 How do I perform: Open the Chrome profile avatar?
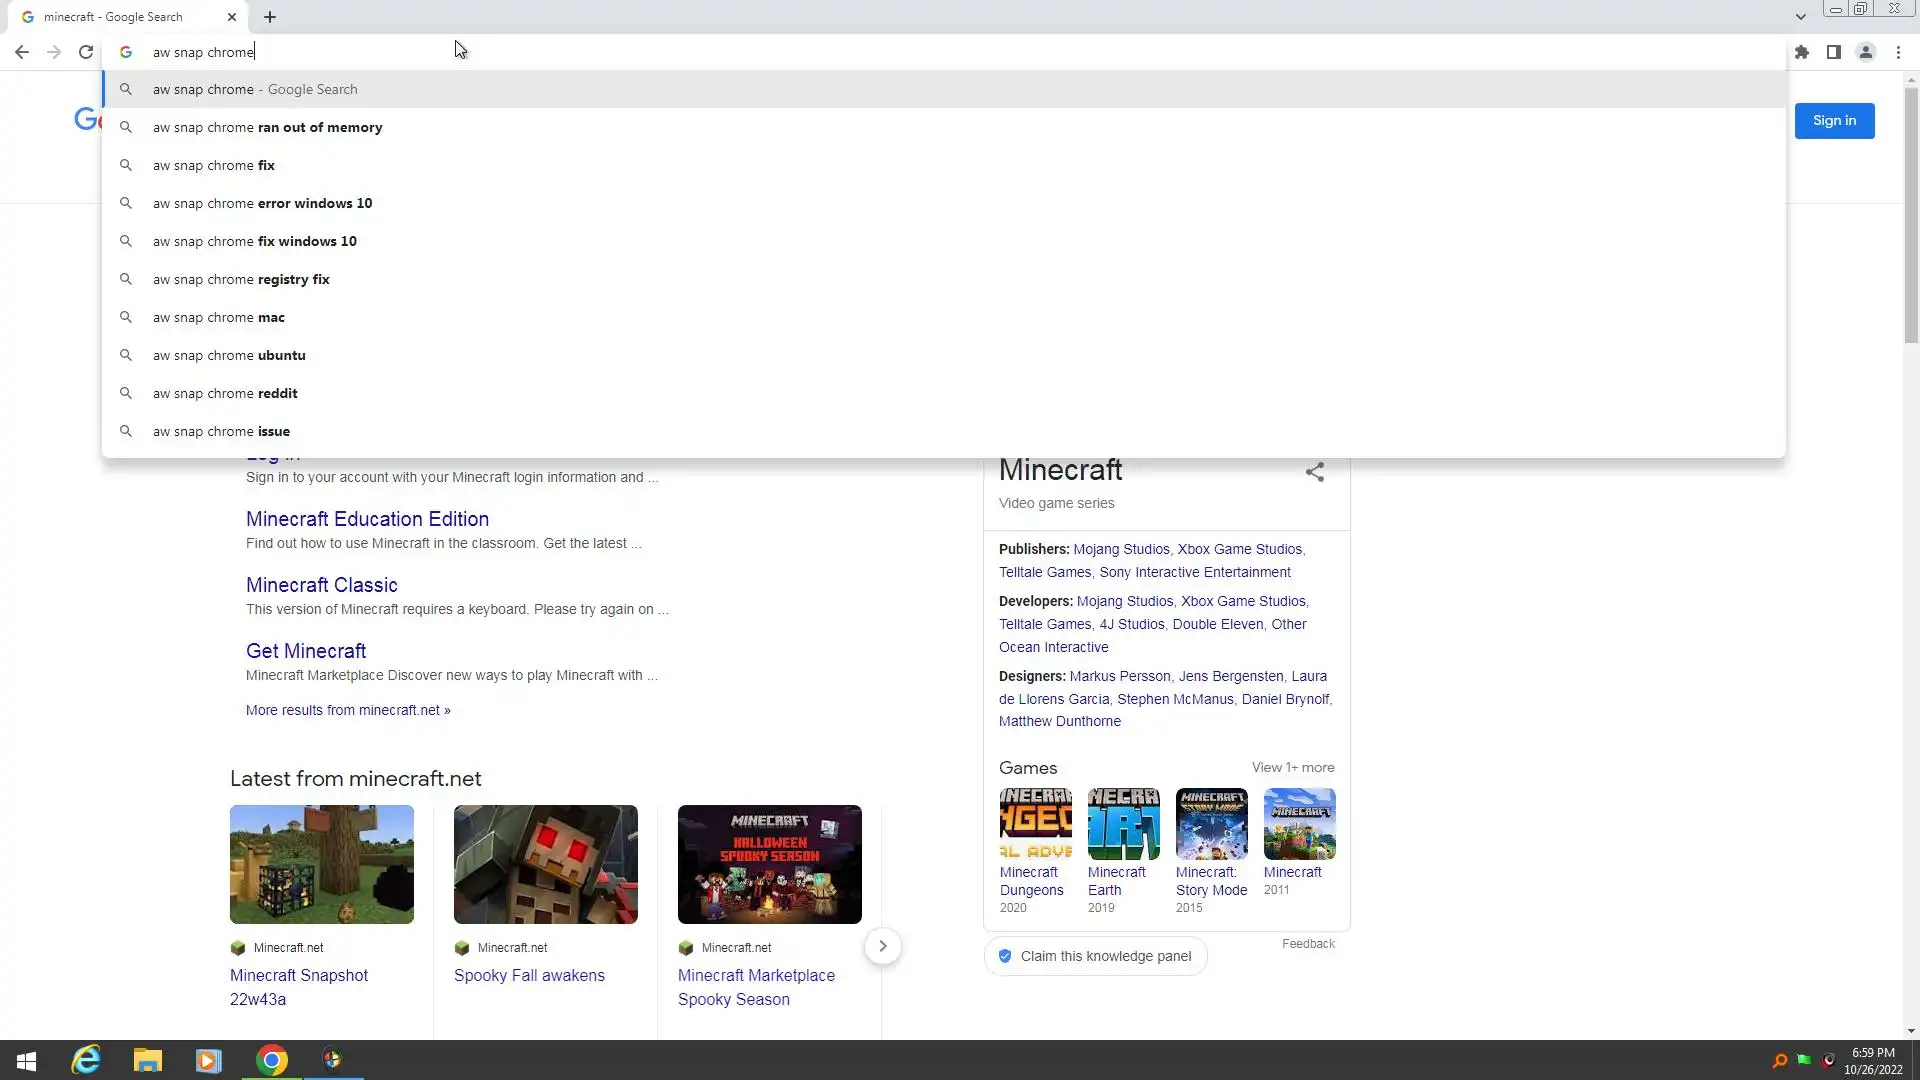tap(1866, 52)
